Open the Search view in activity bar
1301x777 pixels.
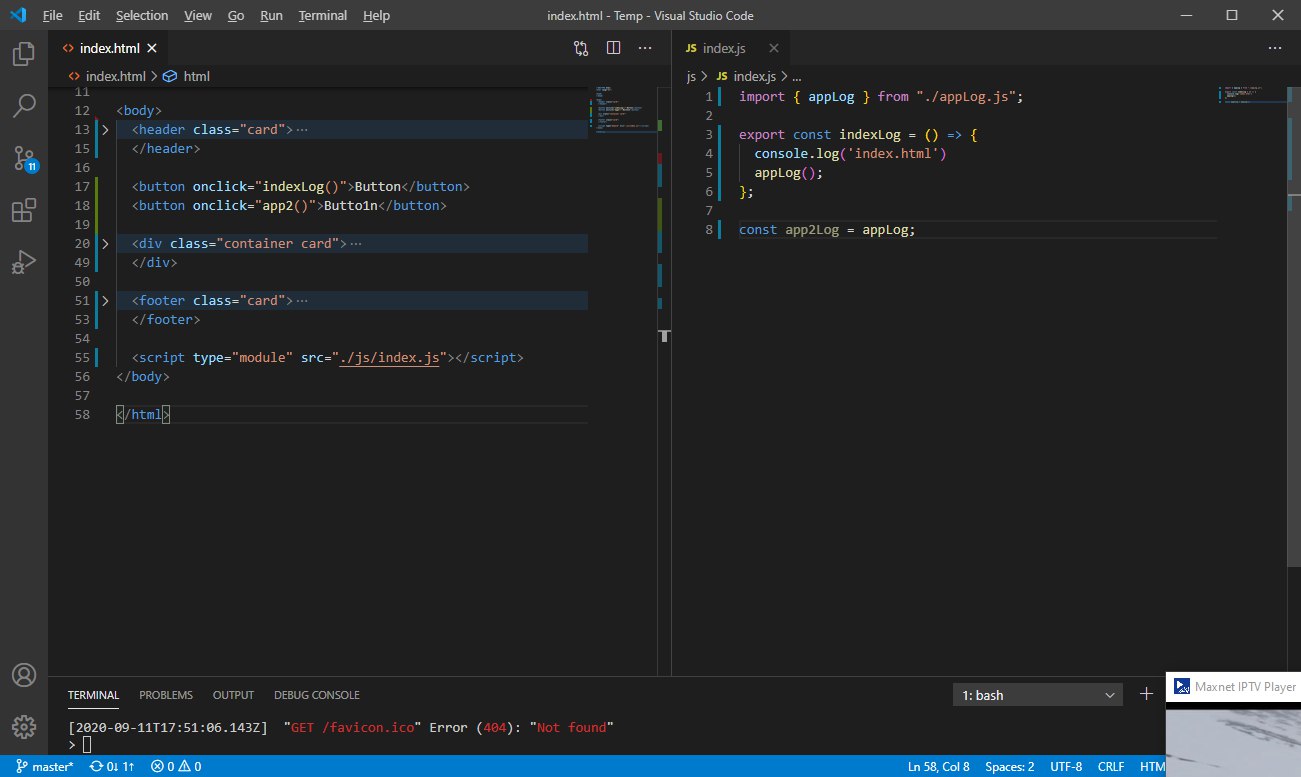pos(24,105)
